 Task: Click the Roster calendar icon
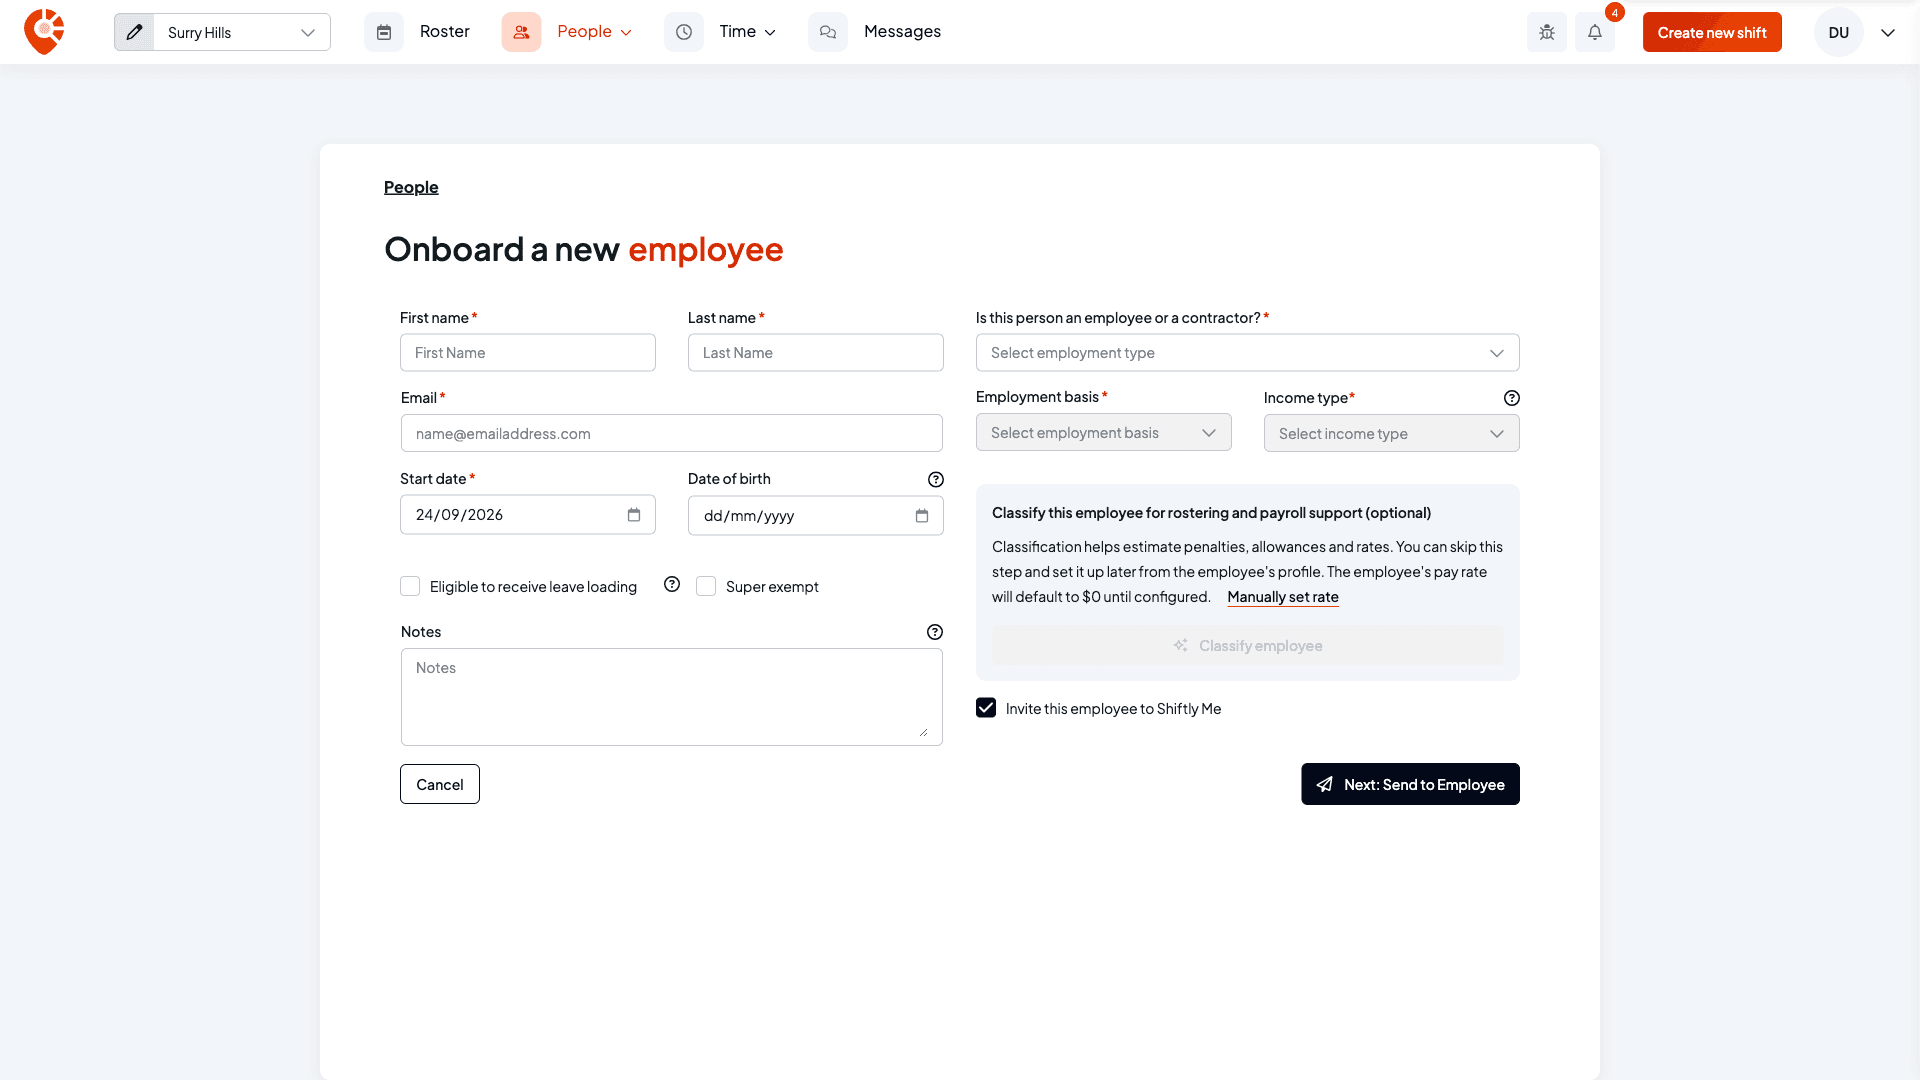pos(384,32)
